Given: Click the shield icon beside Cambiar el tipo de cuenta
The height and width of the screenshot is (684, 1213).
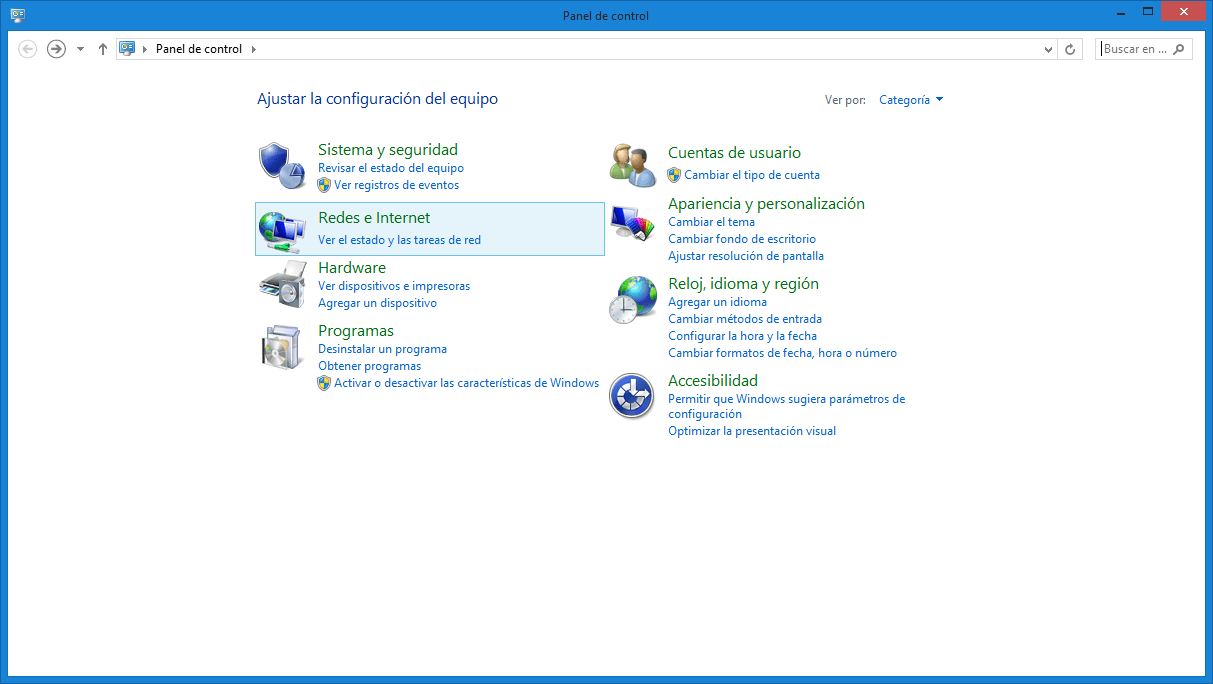Looking at the screenshot, I should click(674, 175).
